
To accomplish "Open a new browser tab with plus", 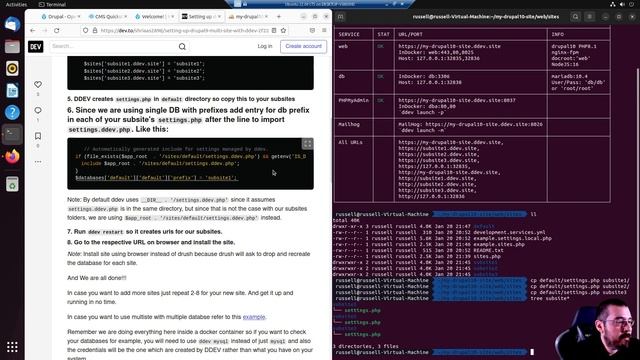I will [279, 17].
